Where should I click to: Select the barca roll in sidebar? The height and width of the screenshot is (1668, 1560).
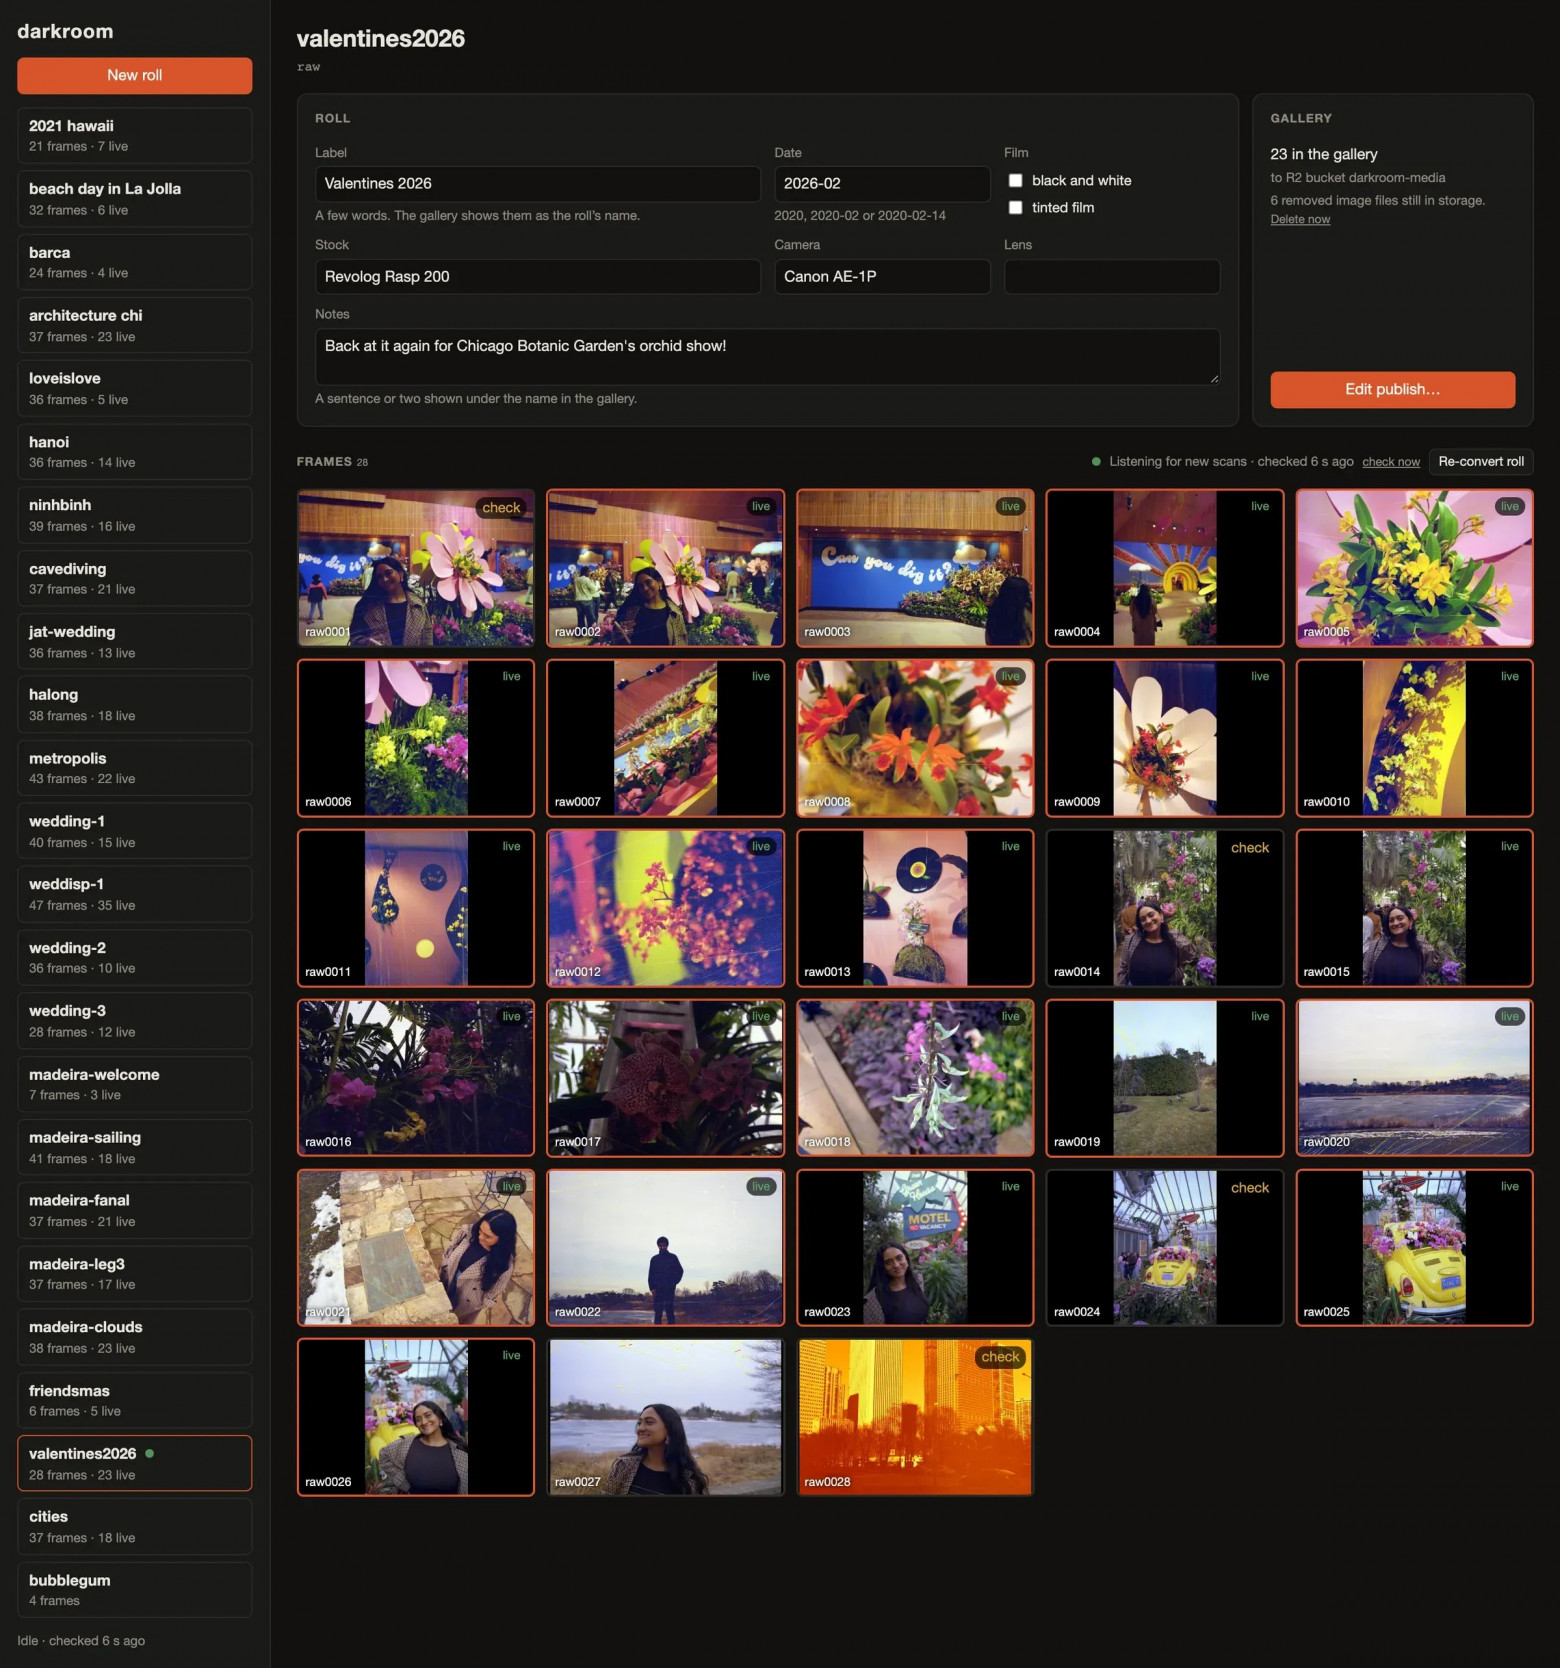point(134,262)
